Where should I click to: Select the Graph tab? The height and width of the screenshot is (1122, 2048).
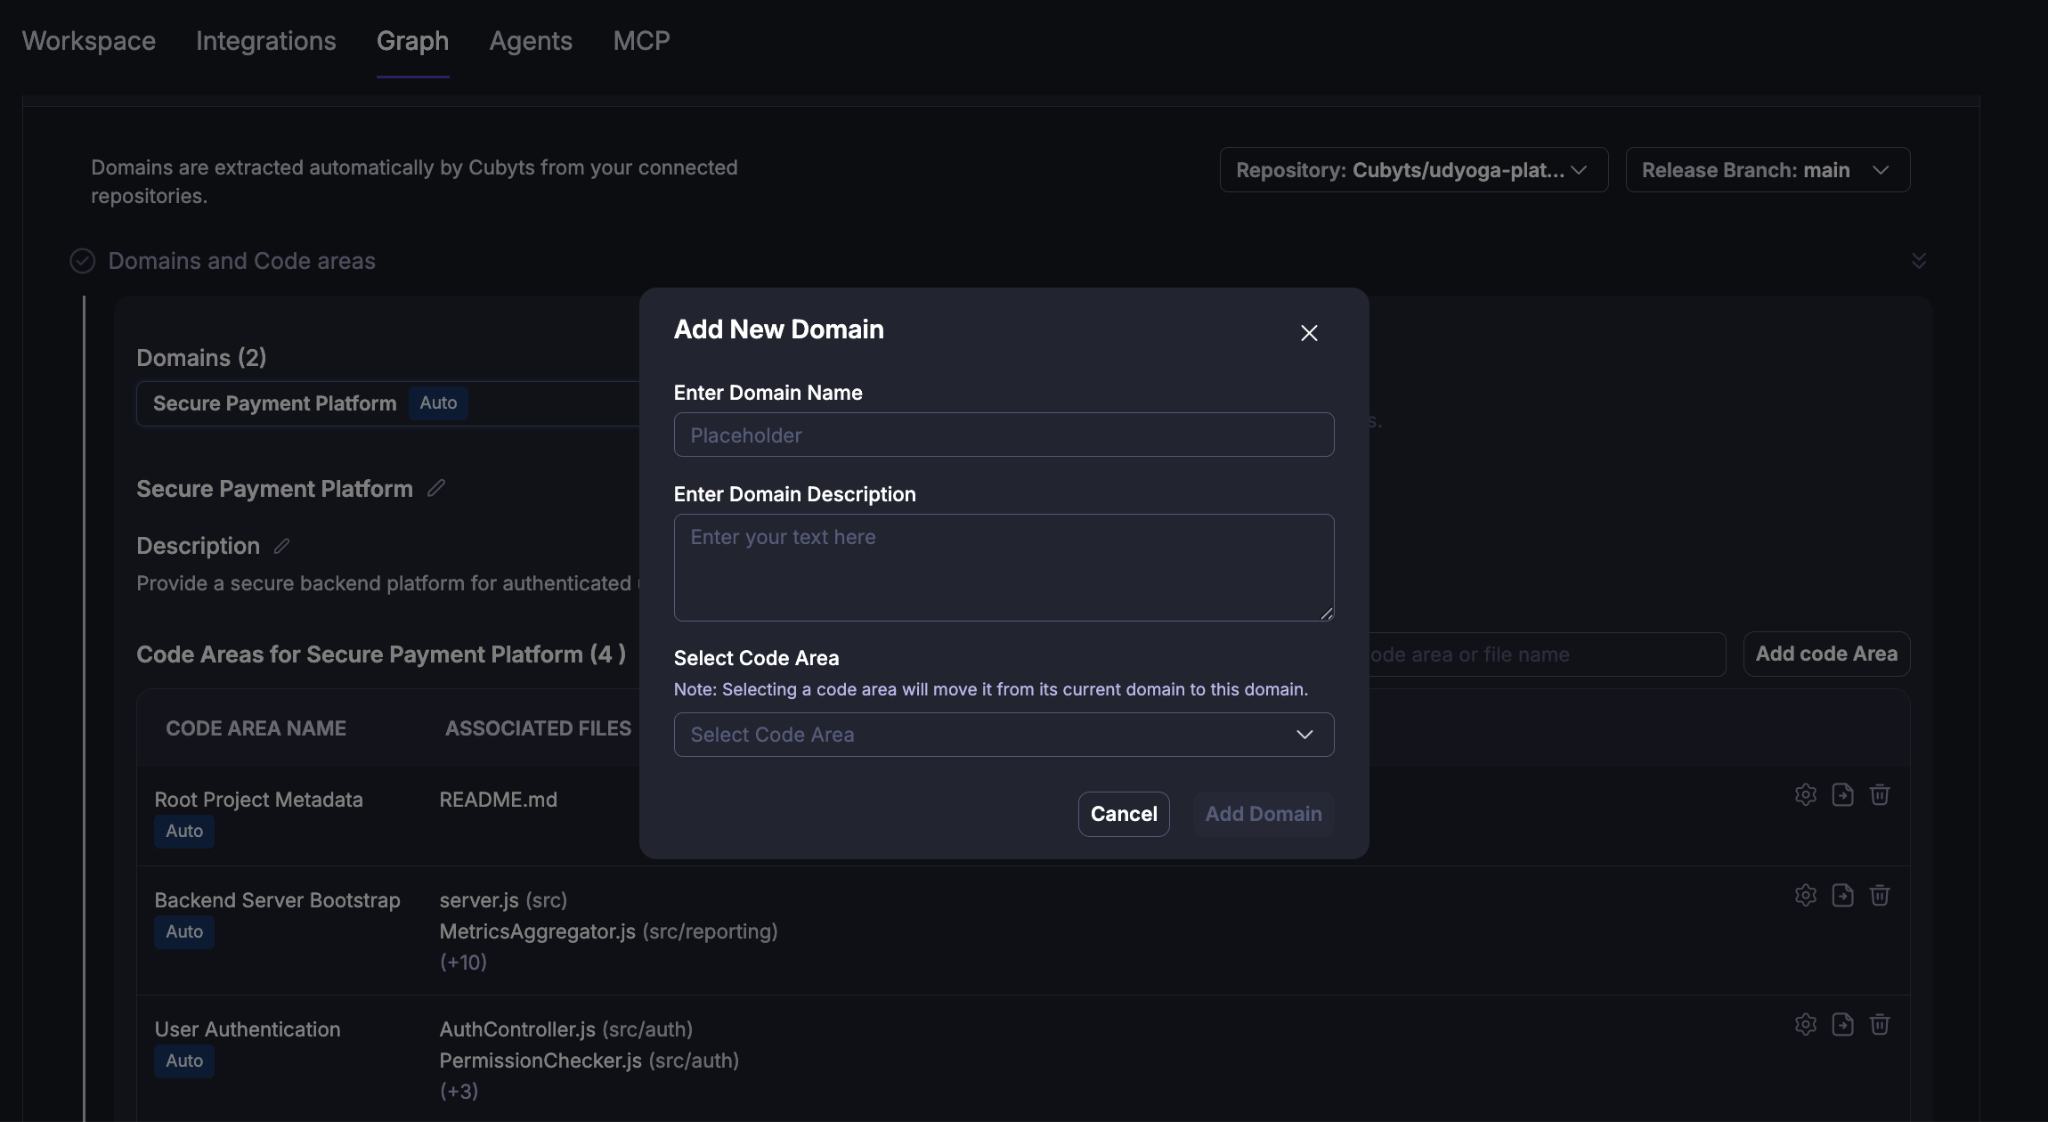click(412, 41)
